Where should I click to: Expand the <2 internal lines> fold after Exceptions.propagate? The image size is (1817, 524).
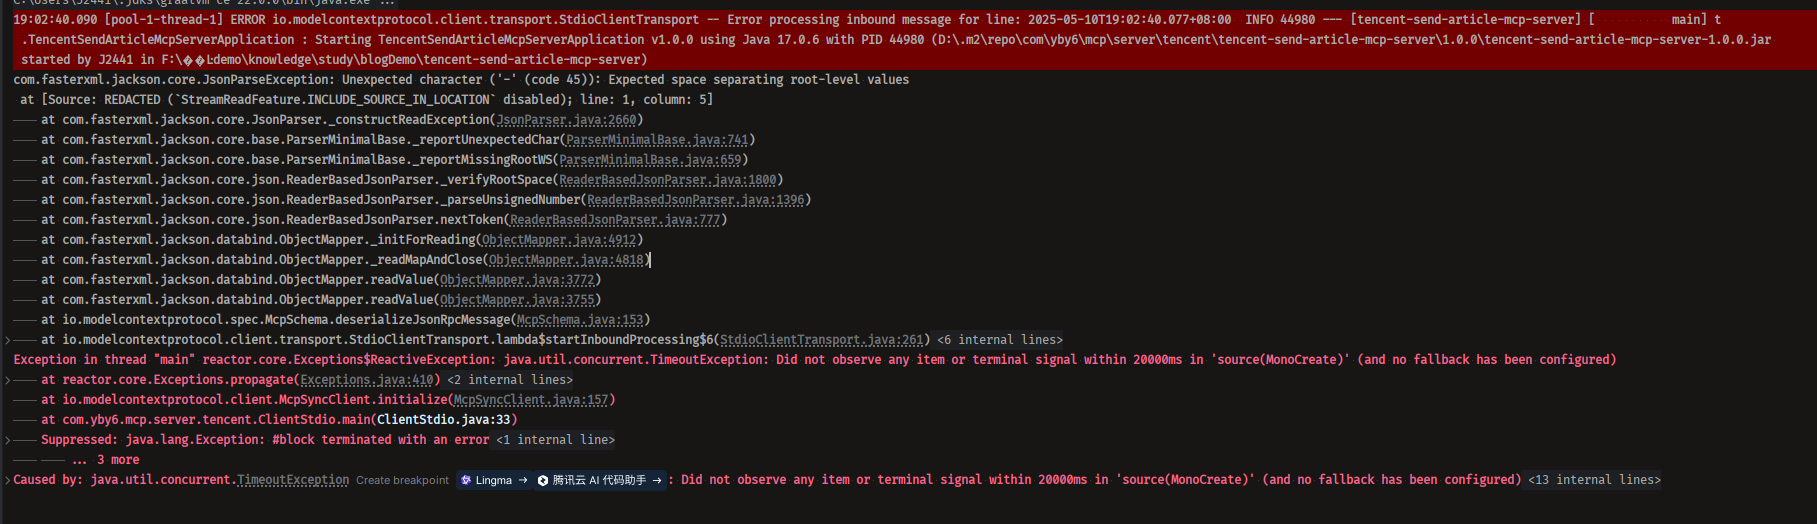coord(510,380)
